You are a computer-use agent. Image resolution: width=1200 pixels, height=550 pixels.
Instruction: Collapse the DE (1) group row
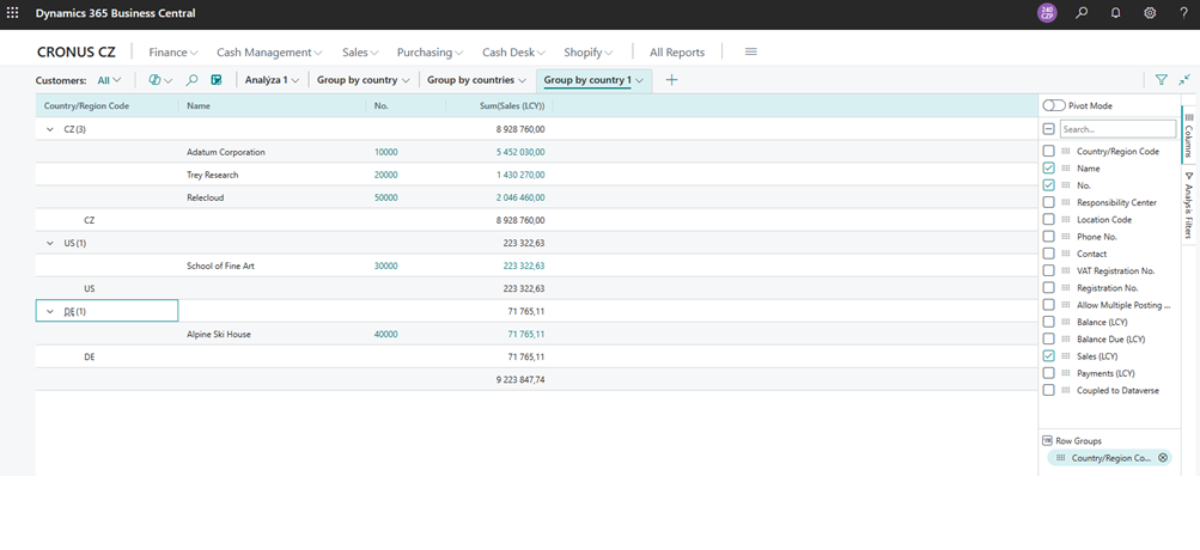(x=50, y=311)
